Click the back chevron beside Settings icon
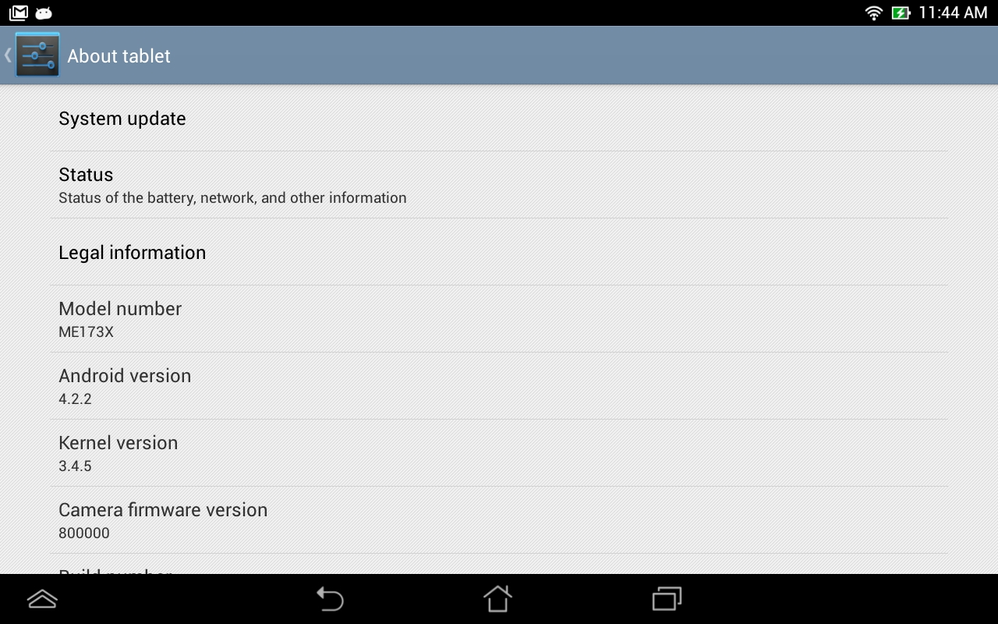Screen dimensions: 998x624 coord(8,55)
